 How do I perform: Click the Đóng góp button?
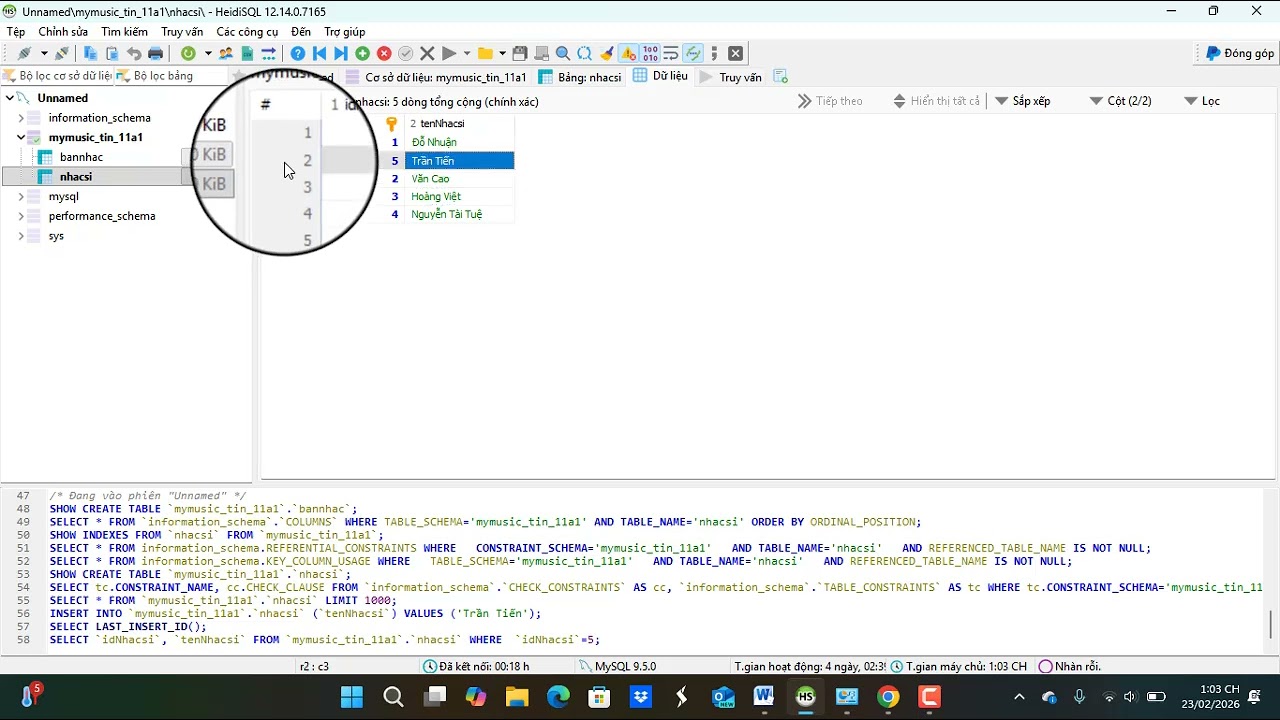pos(1240,53)
